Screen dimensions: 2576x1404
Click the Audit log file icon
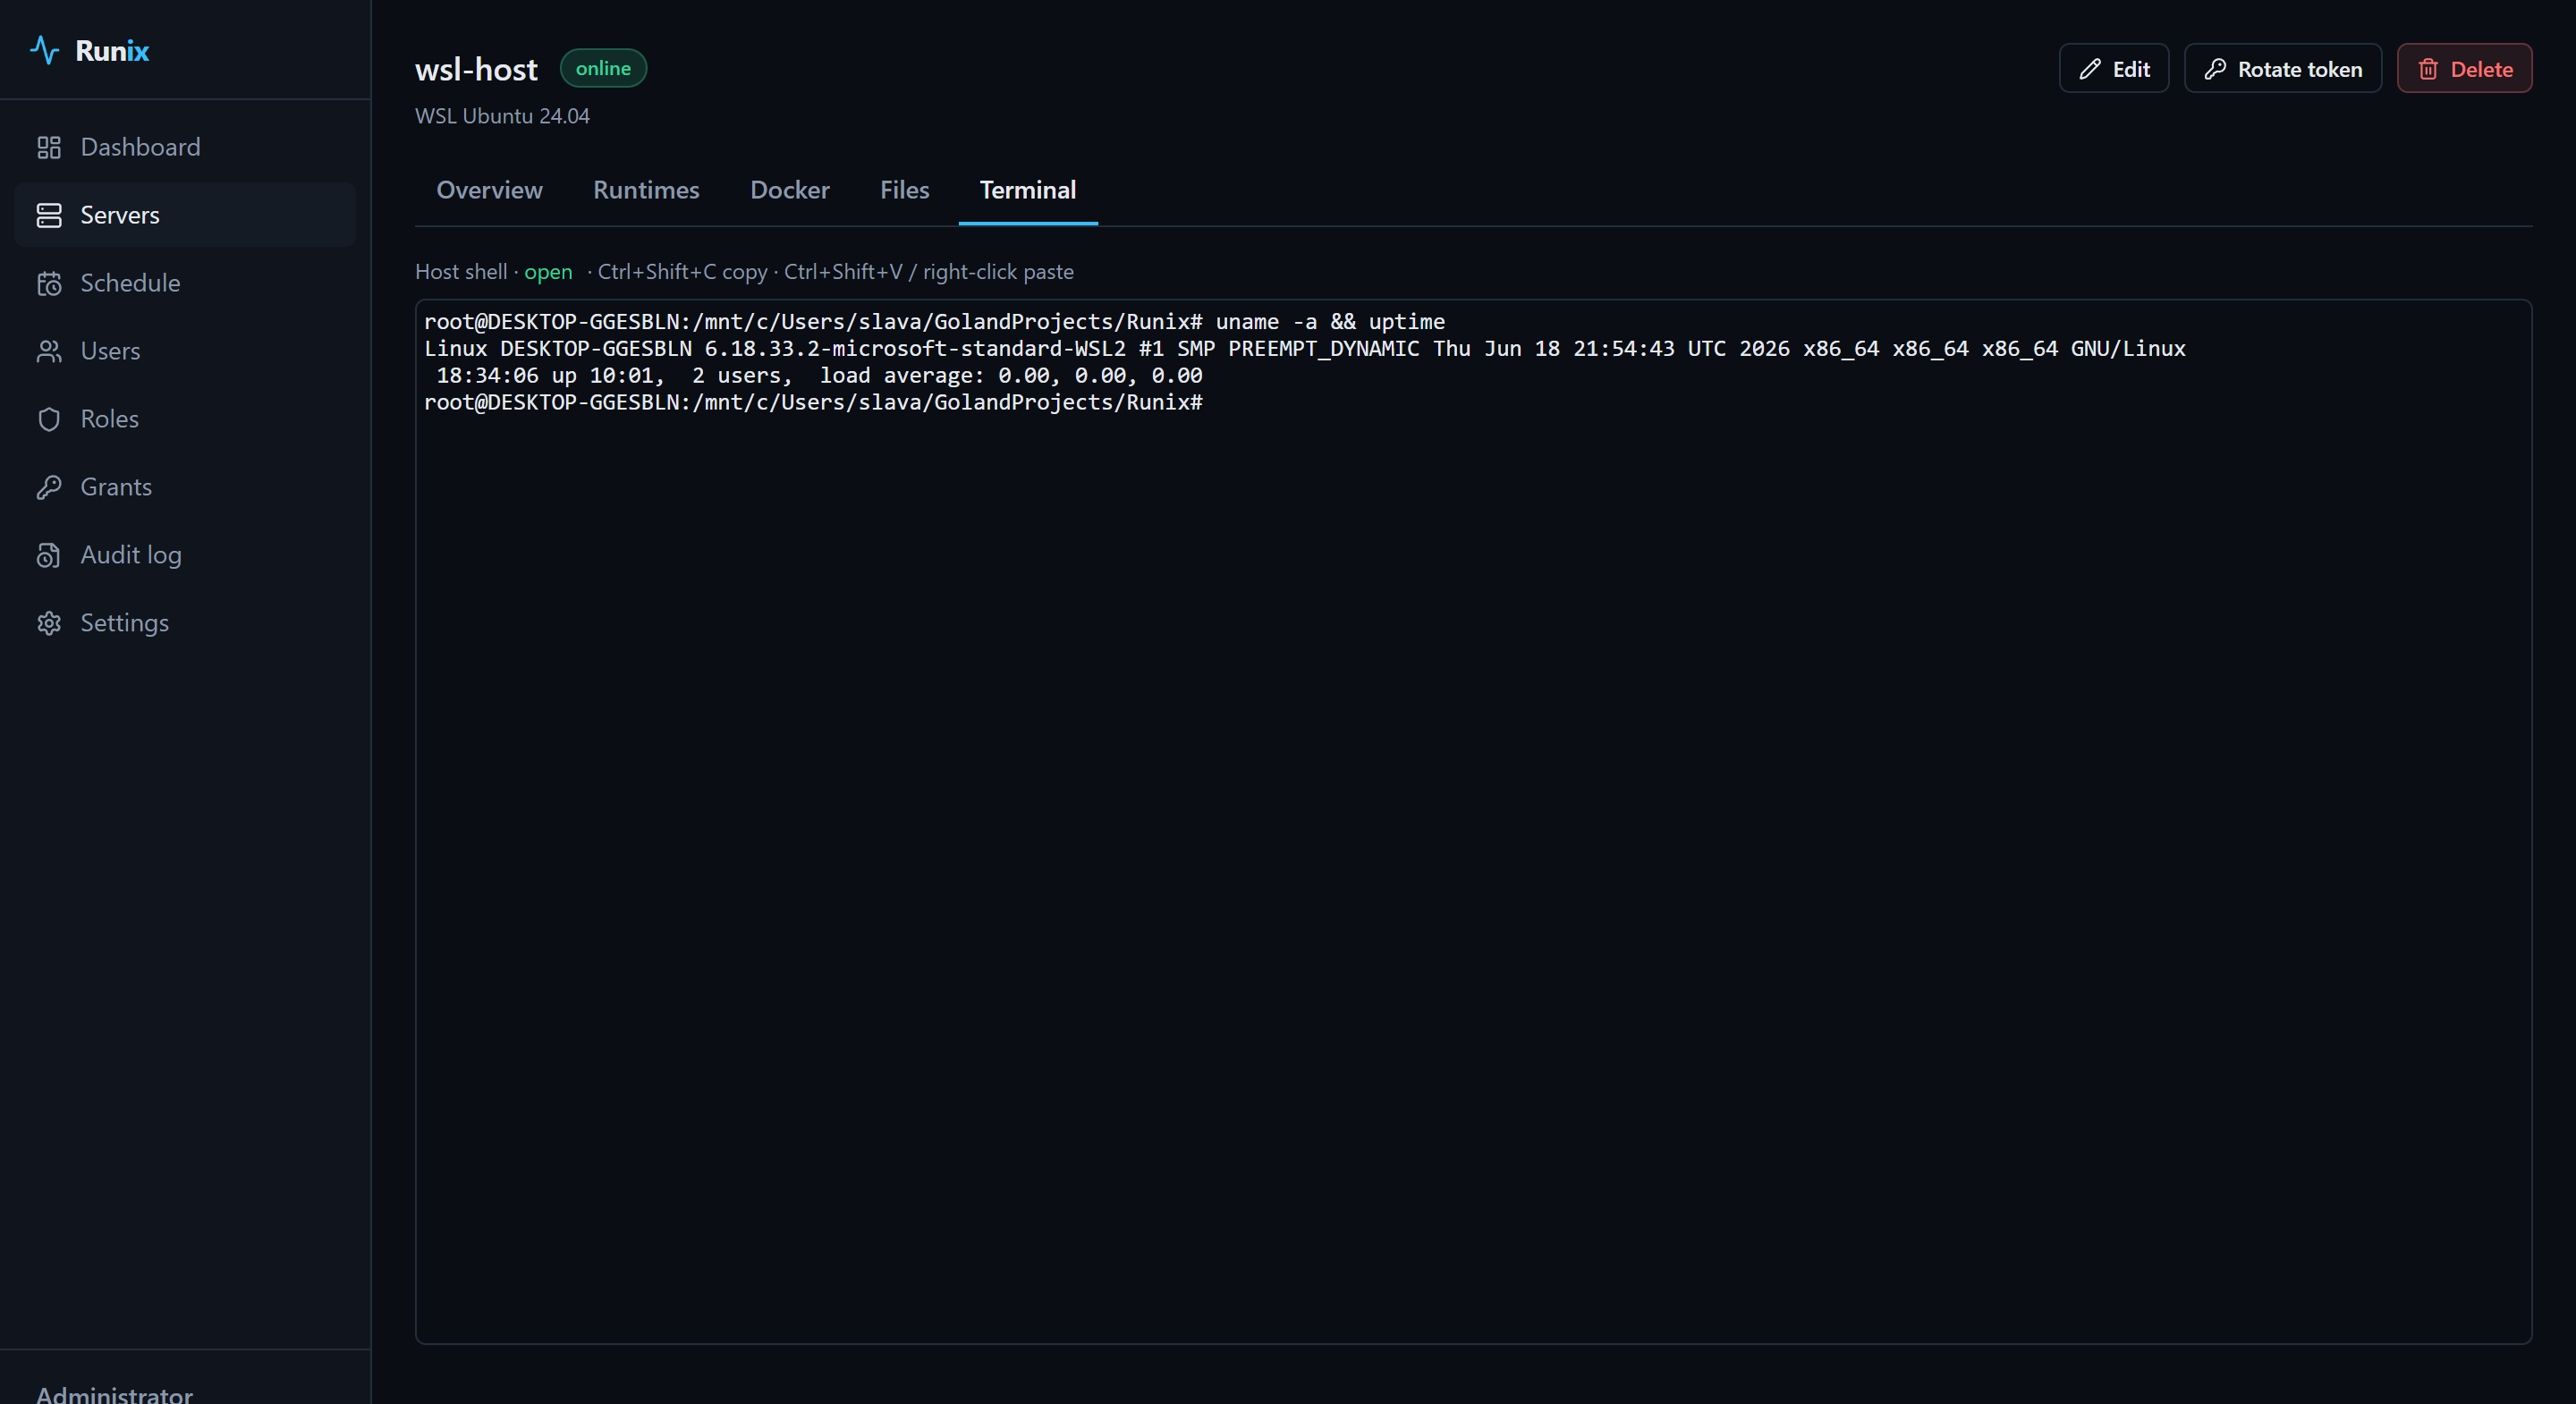(49, 555)
